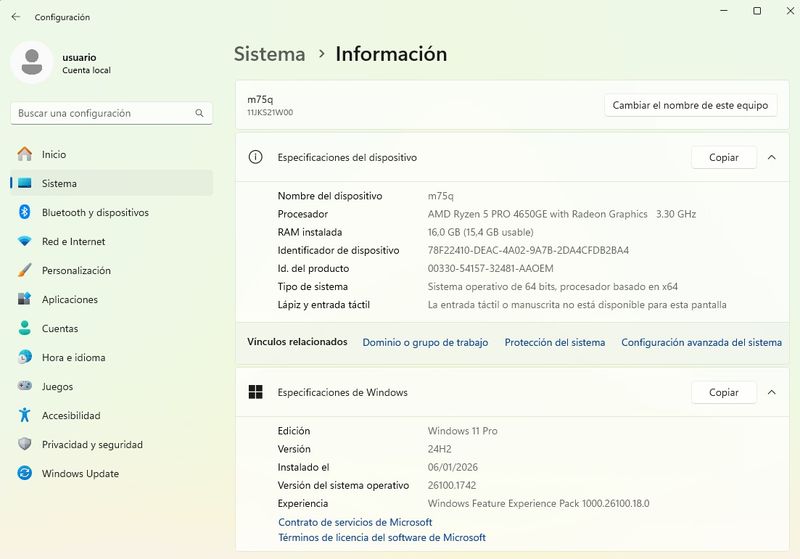Select Aplicaciones in the sidebar
800x559 pixels.
[112, 299]
